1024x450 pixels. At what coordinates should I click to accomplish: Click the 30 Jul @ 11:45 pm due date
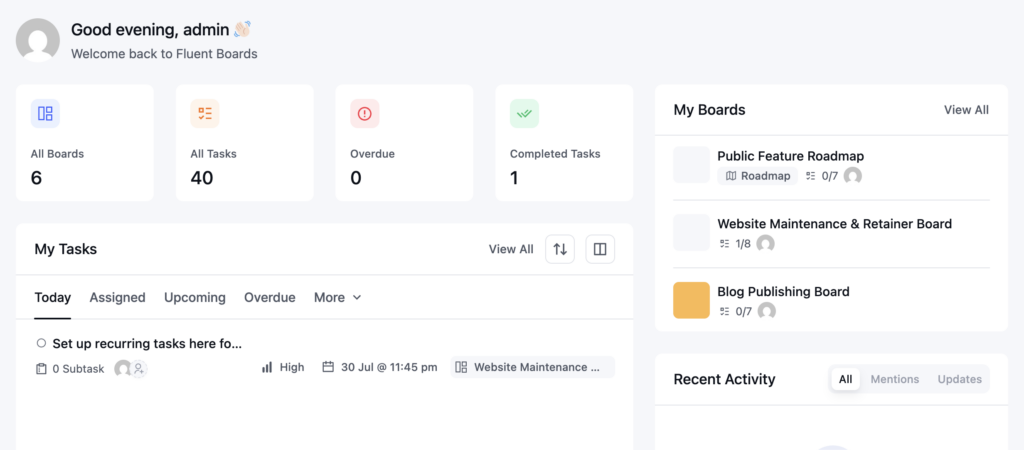(x=389, y=367)
